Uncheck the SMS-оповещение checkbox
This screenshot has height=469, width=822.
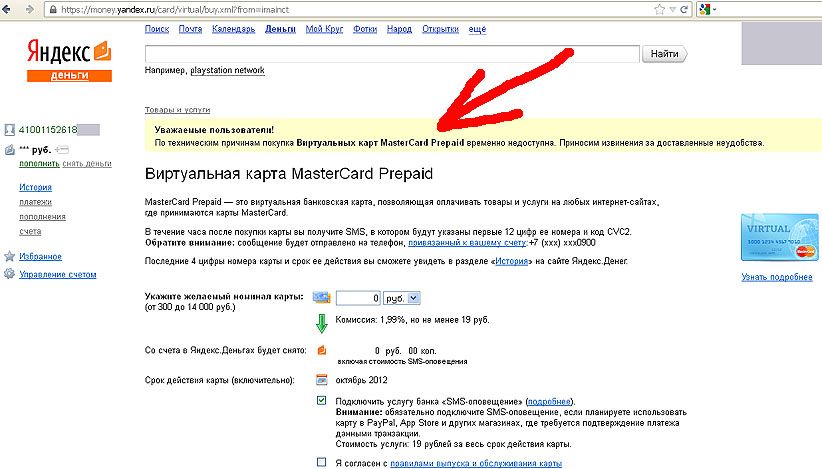pos(321,400)
